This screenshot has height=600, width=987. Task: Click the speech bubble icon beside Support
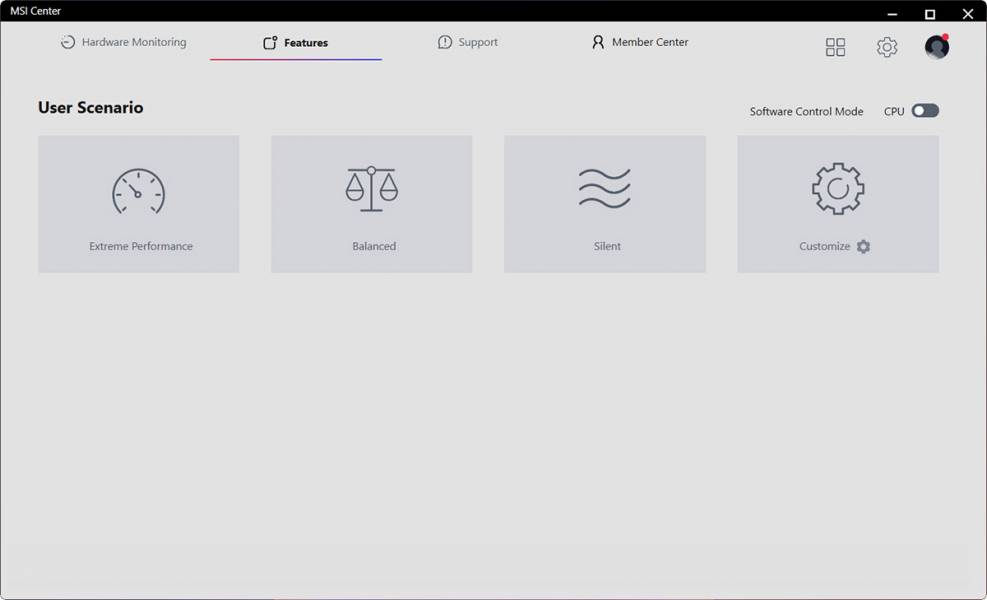tap(445, 43)
